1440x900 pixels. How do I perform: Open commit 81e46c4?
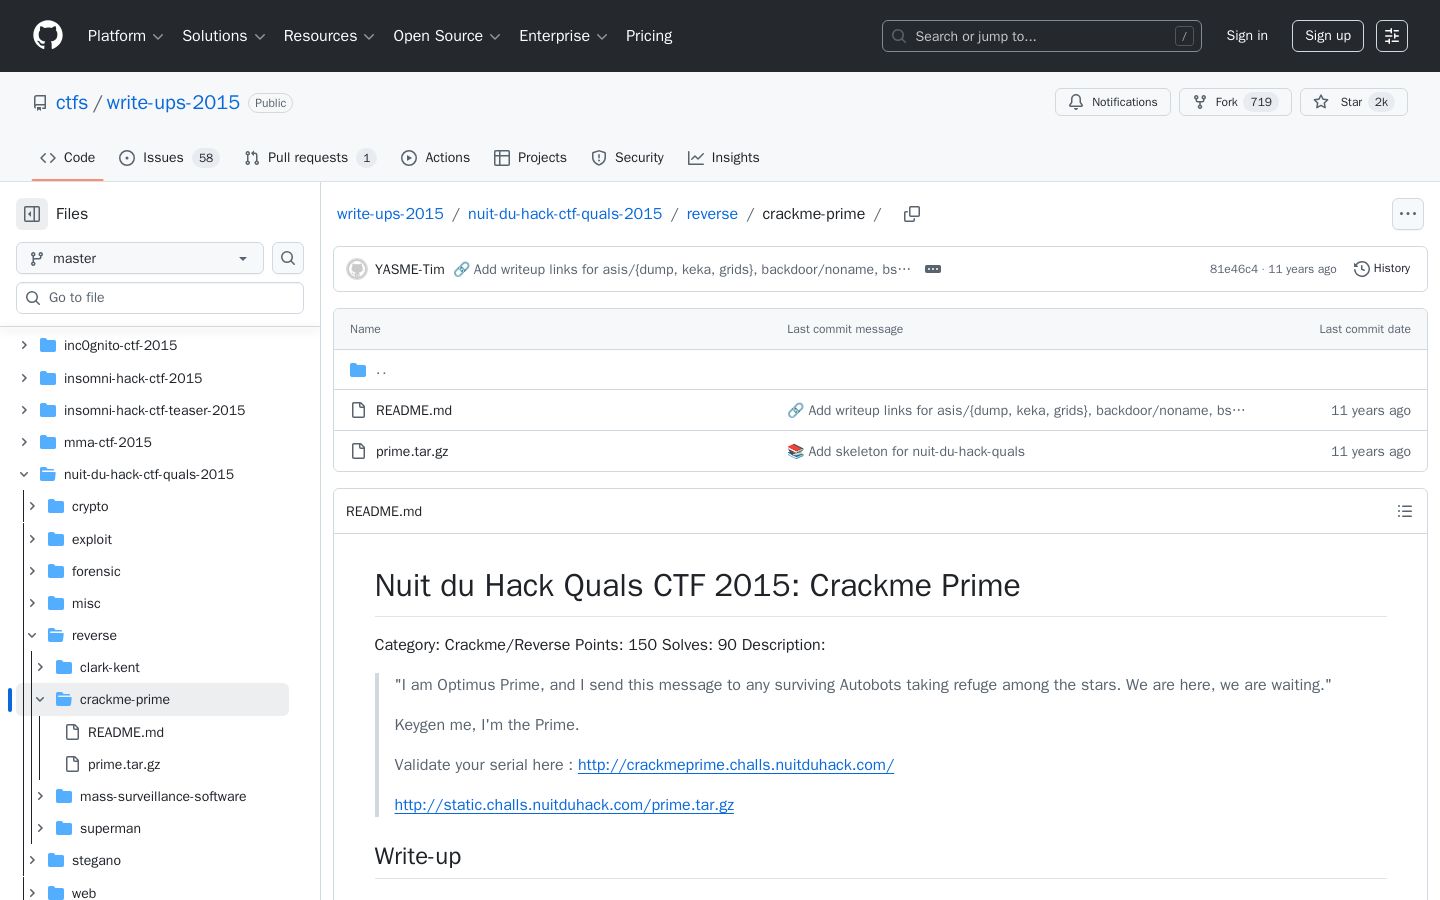pos(1234,269)
